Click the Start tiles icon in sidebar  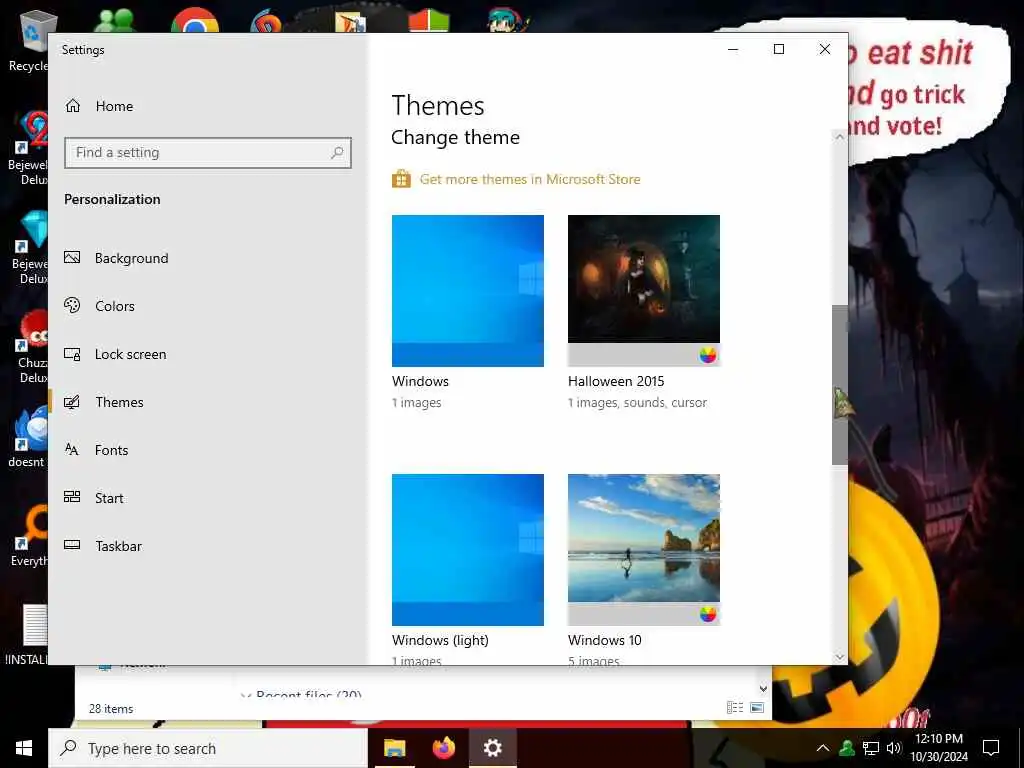coord(72,497)
